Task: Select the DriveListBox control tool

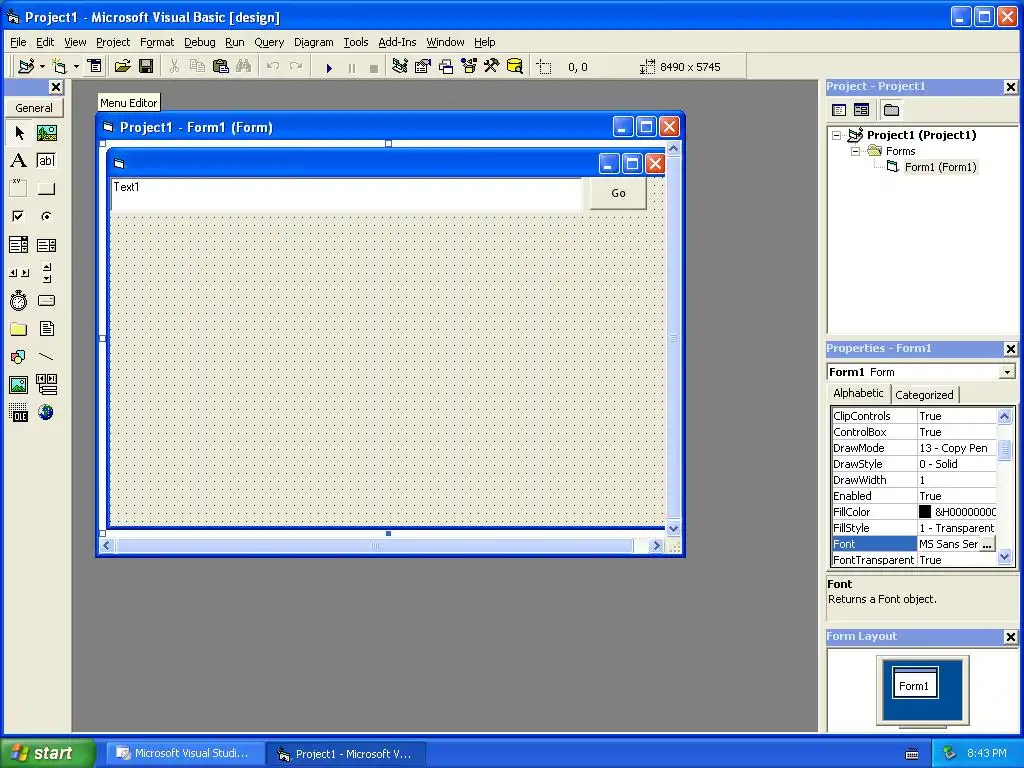Action: [x=46, y=300]
